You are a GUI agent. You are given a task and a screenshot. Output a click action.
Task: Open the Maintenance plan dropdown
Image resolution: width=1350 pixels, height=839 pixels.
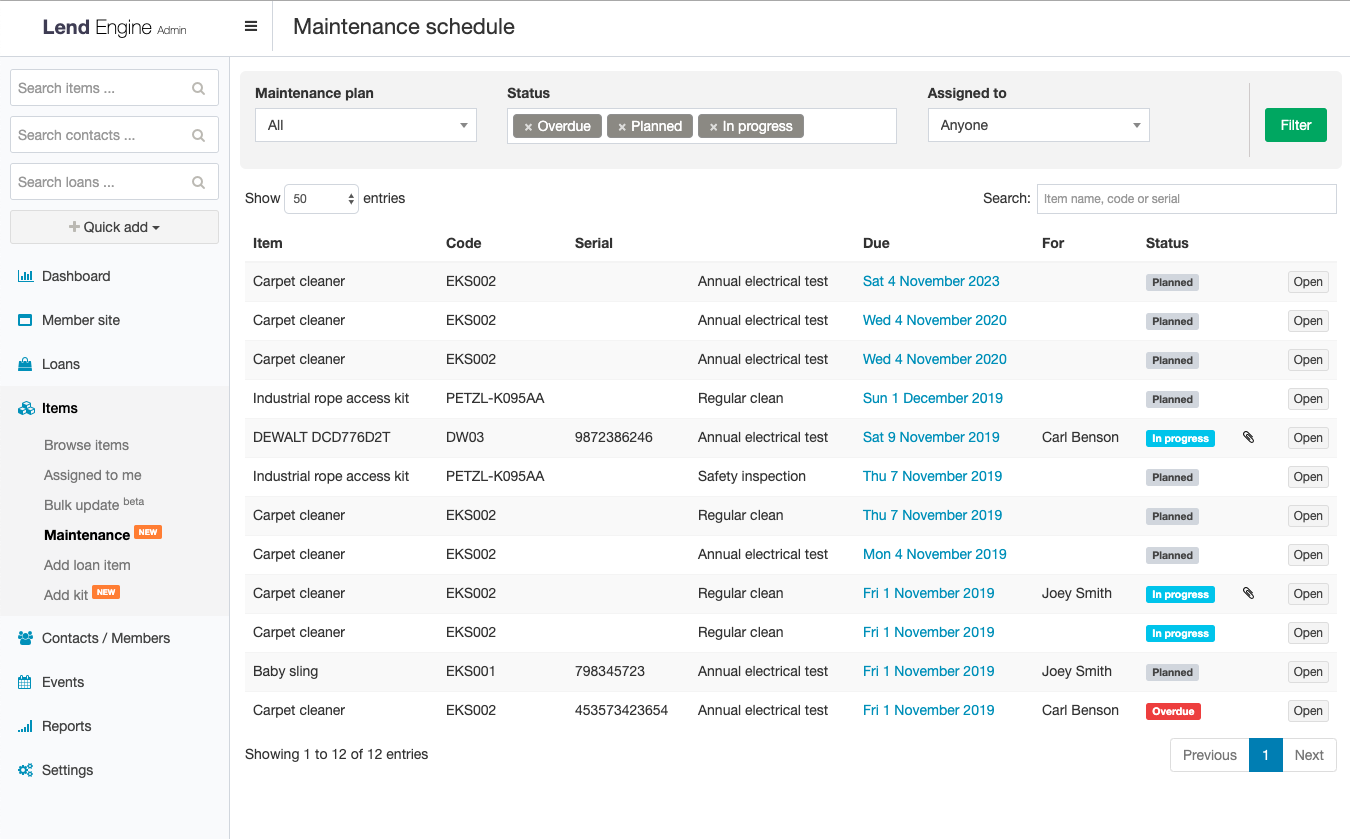point(366,125)
